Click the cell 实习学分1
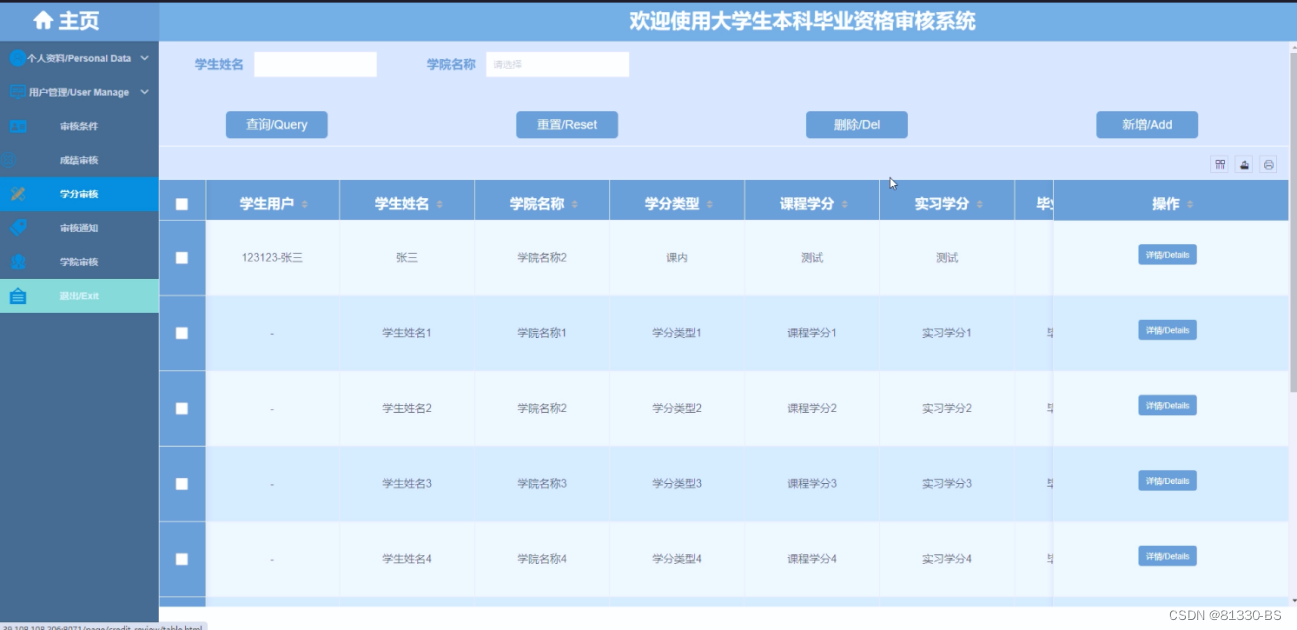 coord(947,333)
